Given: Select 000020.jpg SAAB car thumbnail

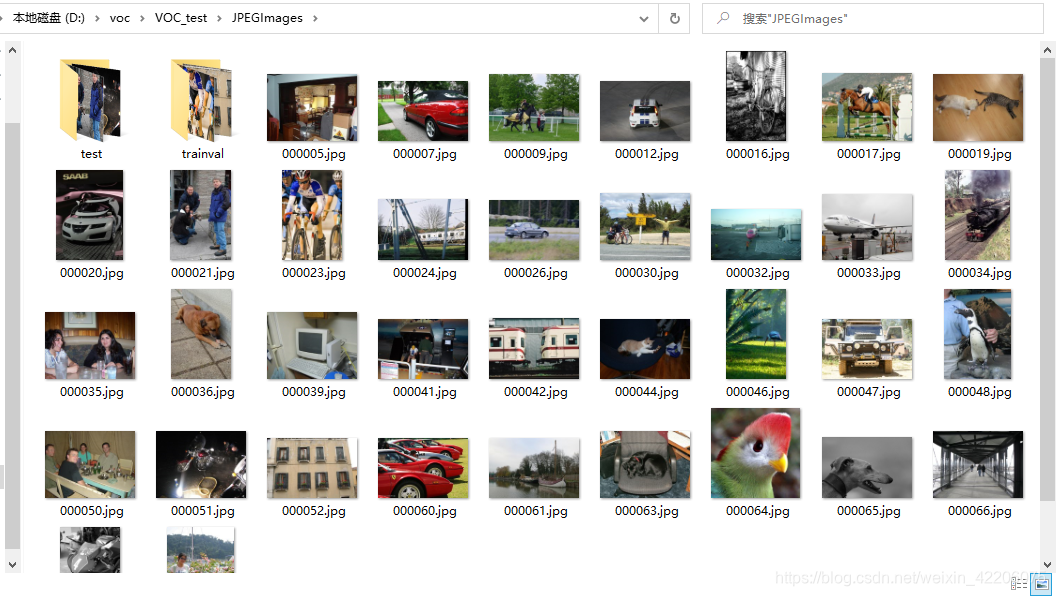Looking at the screenshot, I should tap(90, 215).
